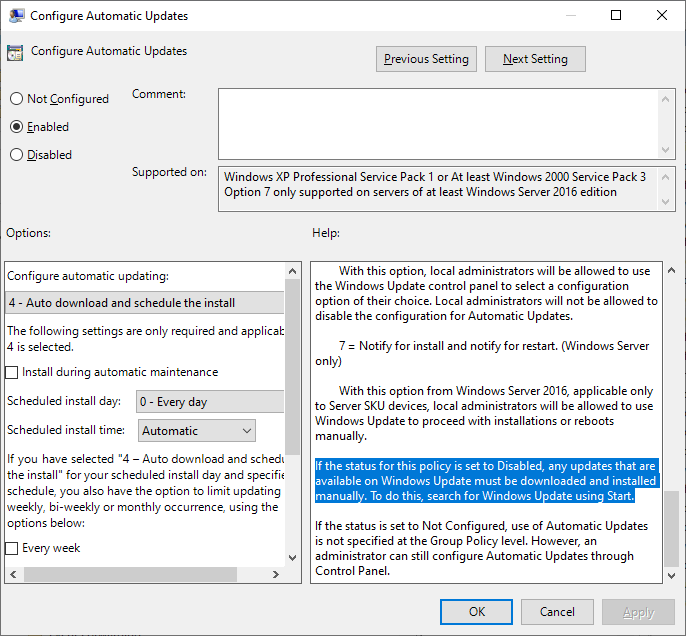
Task: Click the highlighted Disabled status help paragraph
Action: point(486,481)
